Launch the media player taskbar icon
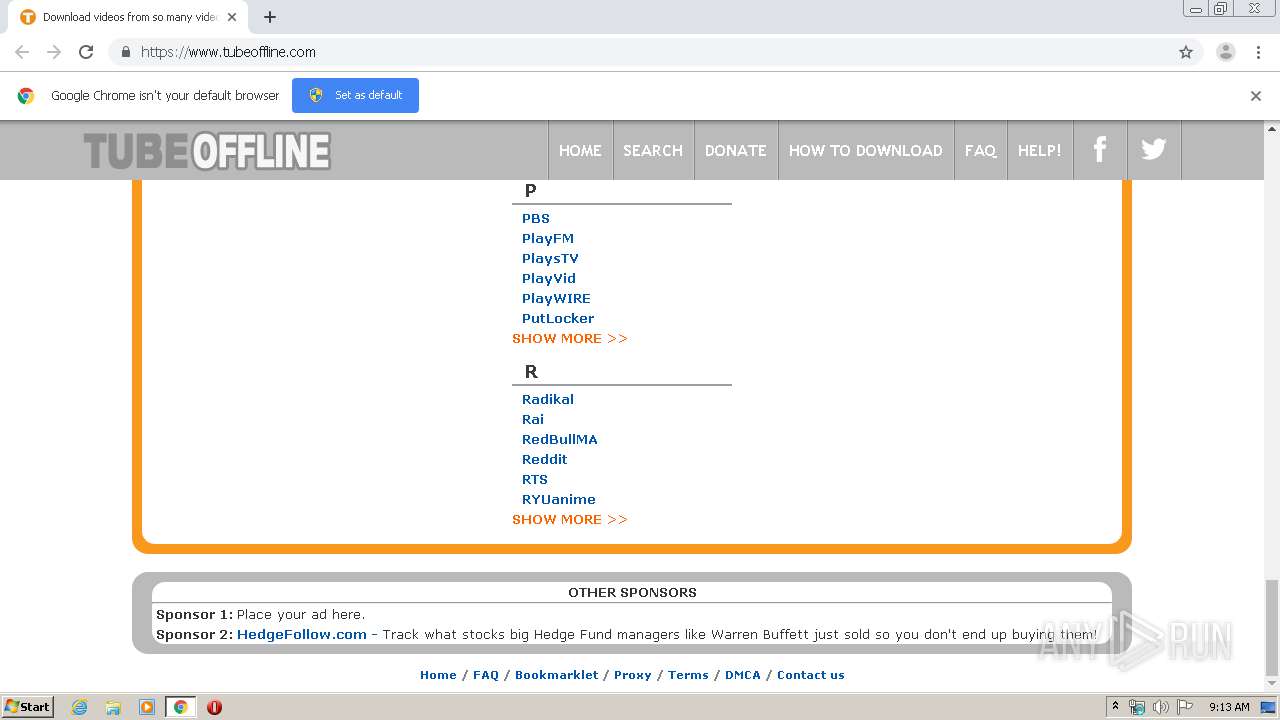 [147, 707]
